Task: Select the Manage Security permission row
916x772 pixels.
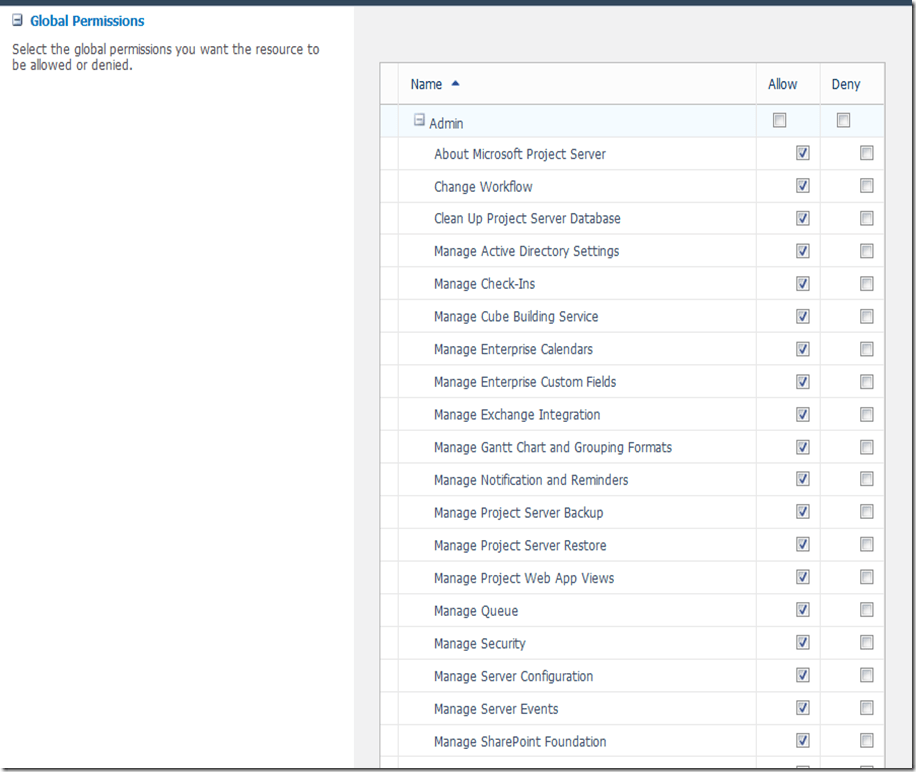Action: pyautogui.click(x=480, y=644)
